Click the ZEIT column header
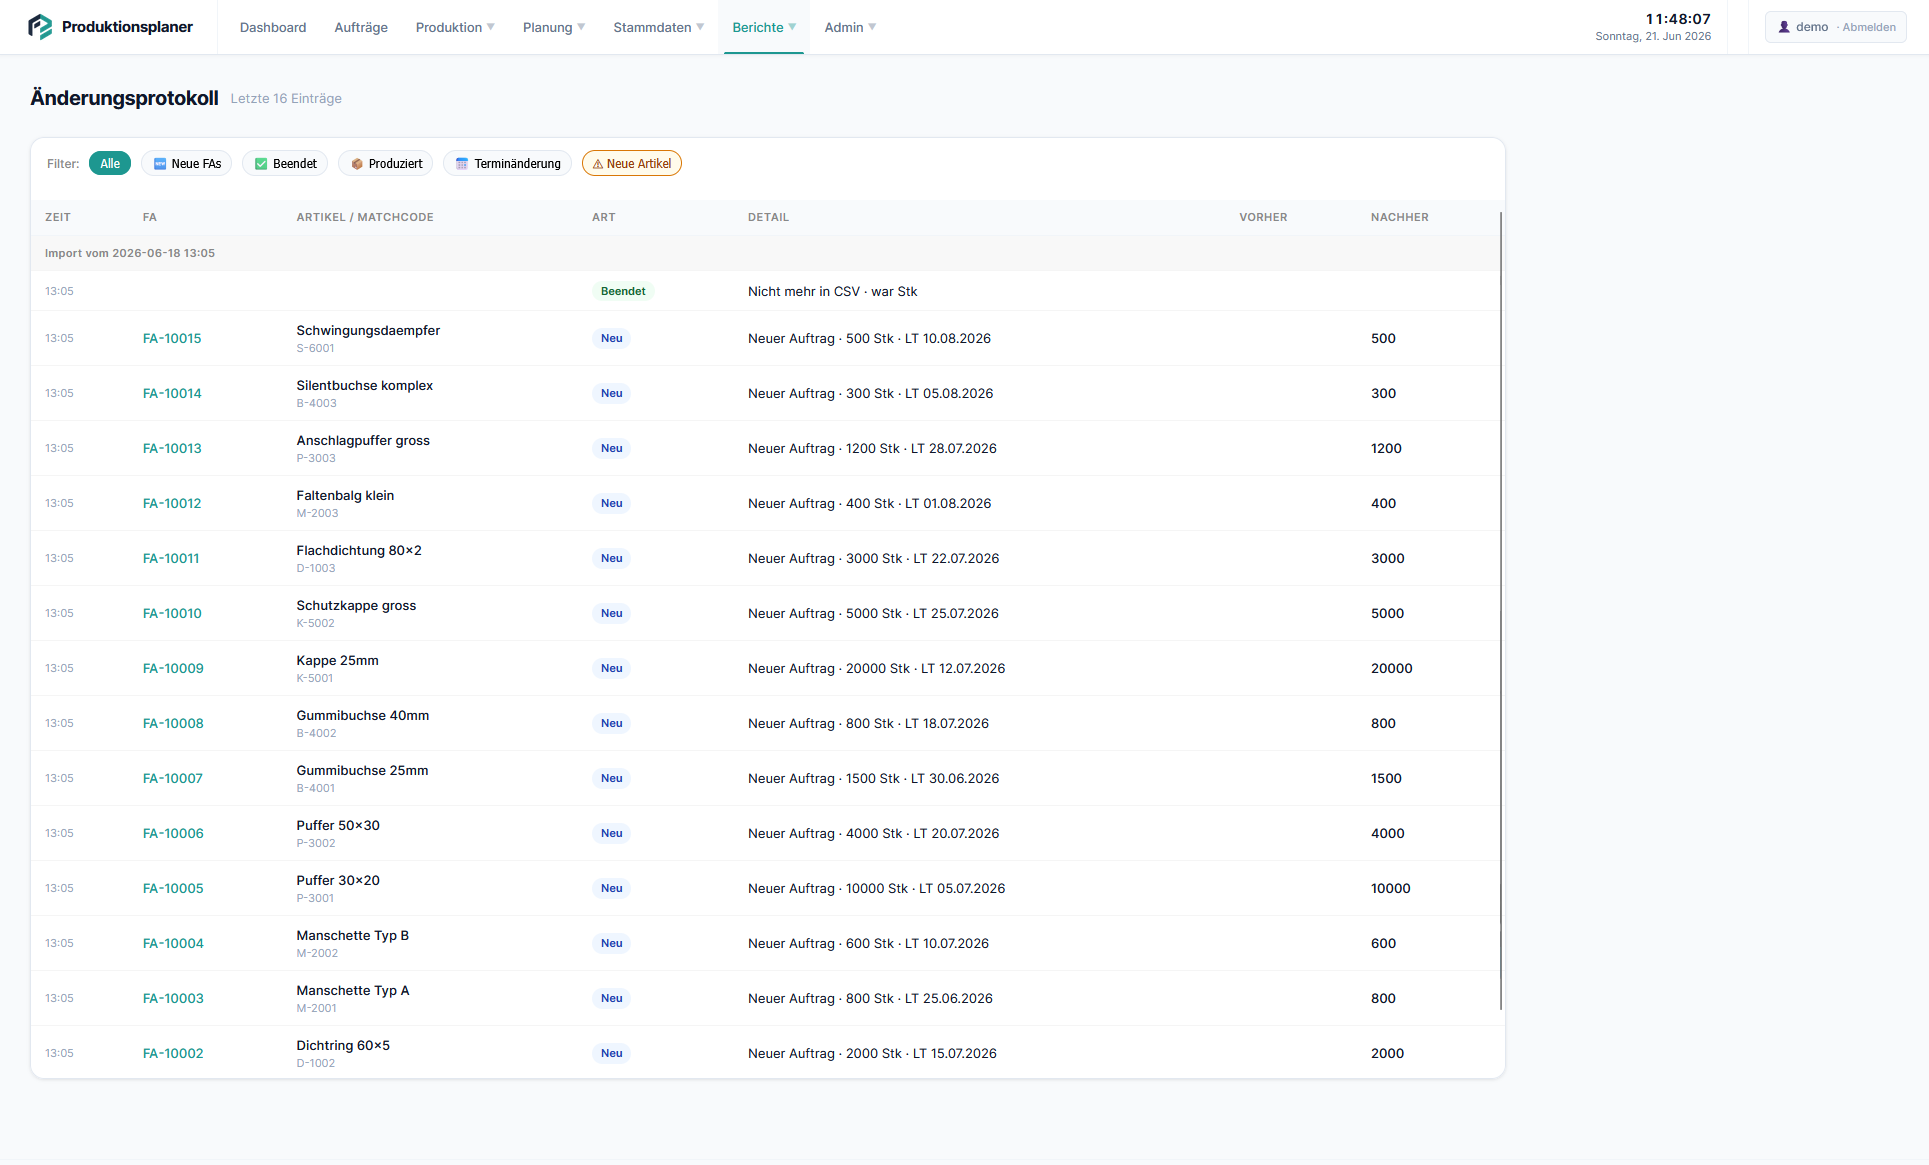Image resolution: width=1929 pixels, height=1165 pixels. tap(58, 217)
